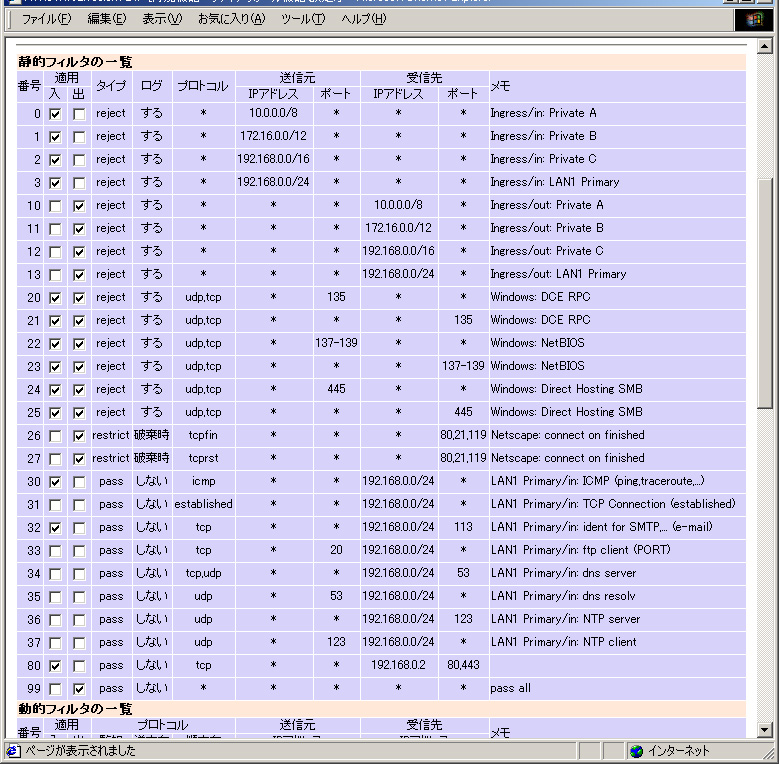The image size is (779, 764).
Task: Toggle 入 checkbox for filter 80
Action: 55,666
